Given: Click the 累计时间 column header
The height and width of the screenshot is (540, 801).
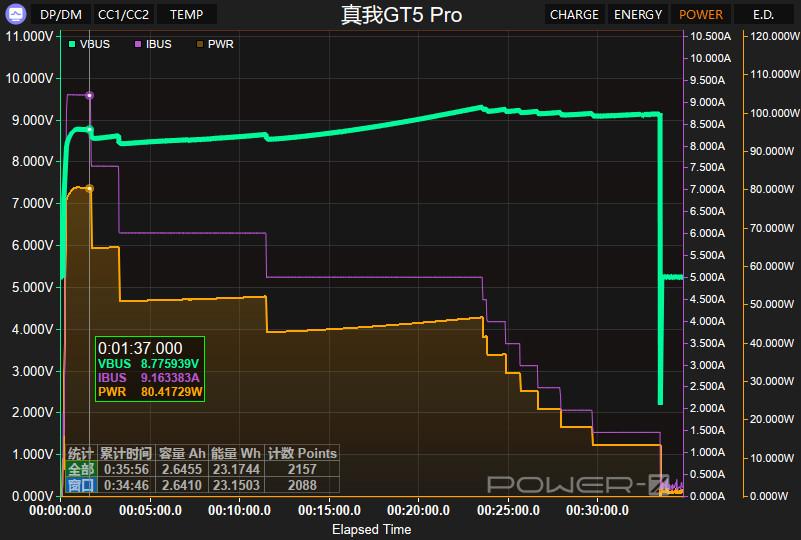Looking at the screenshot, I should [126, 453].
